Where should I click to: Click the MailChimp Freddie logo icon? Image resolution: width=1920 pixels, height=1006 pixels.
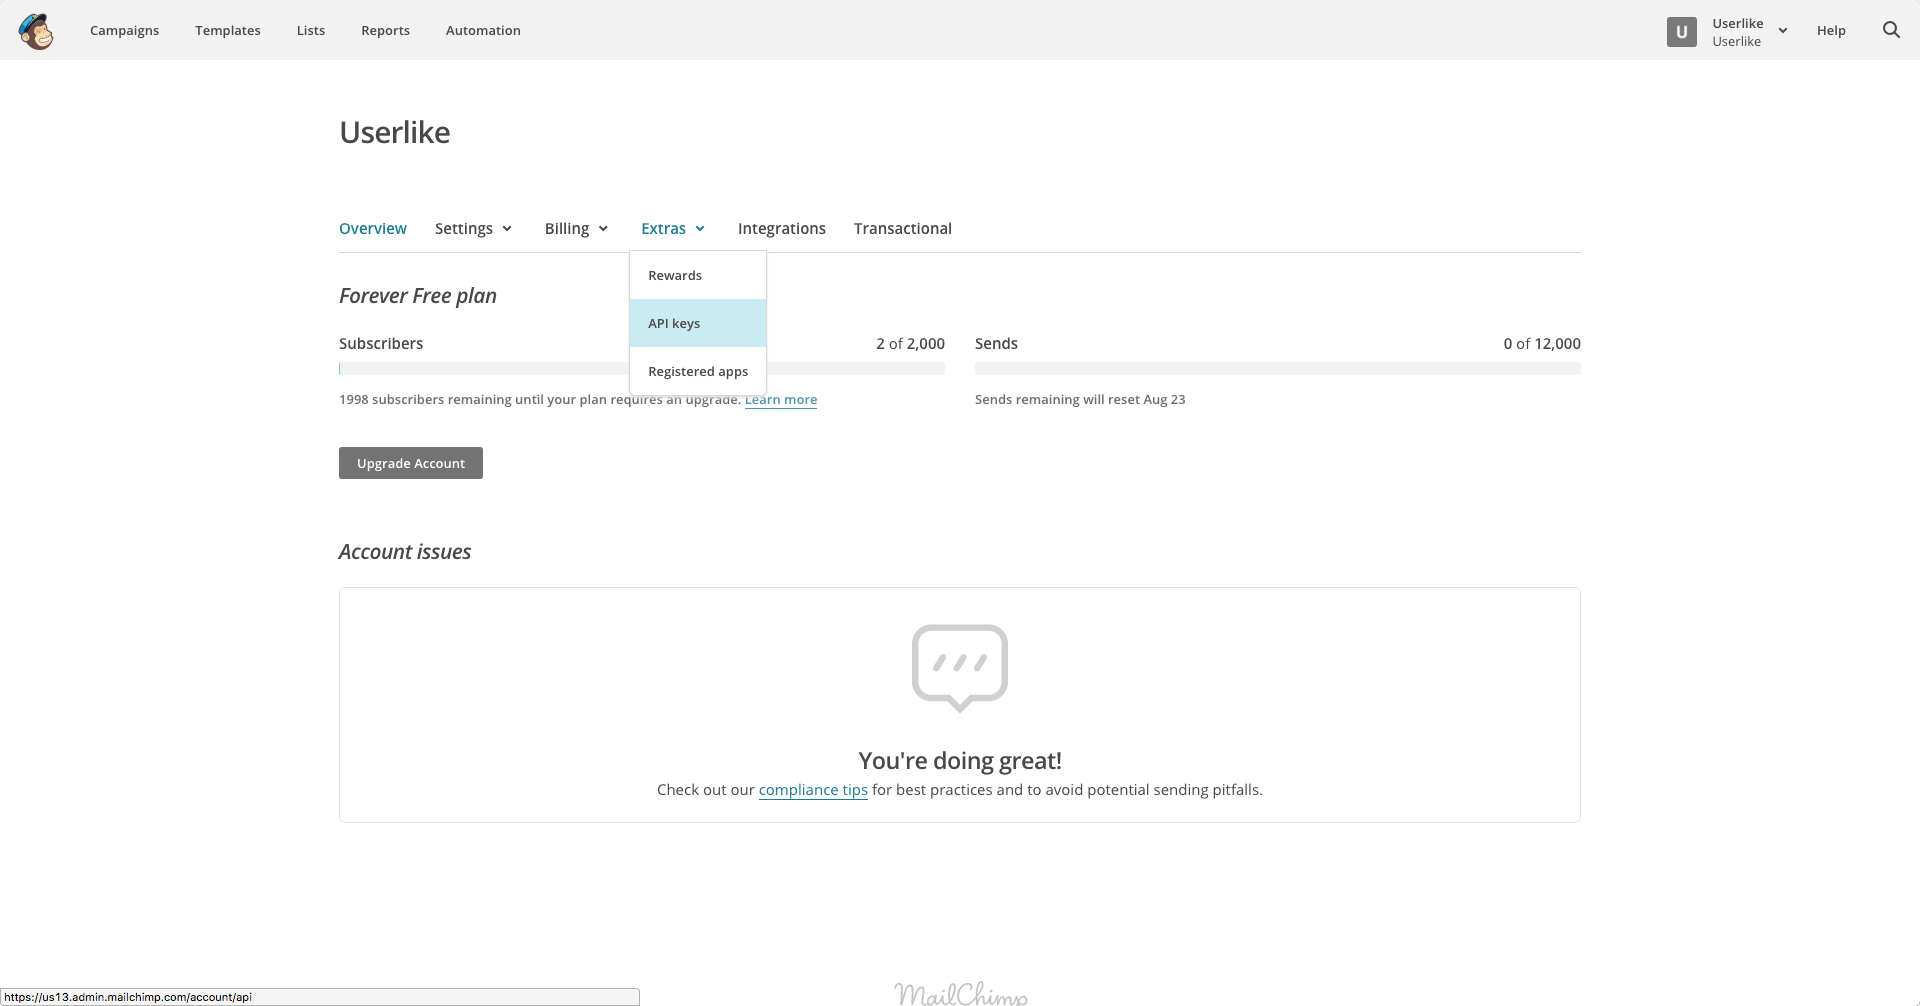[36, 31]
